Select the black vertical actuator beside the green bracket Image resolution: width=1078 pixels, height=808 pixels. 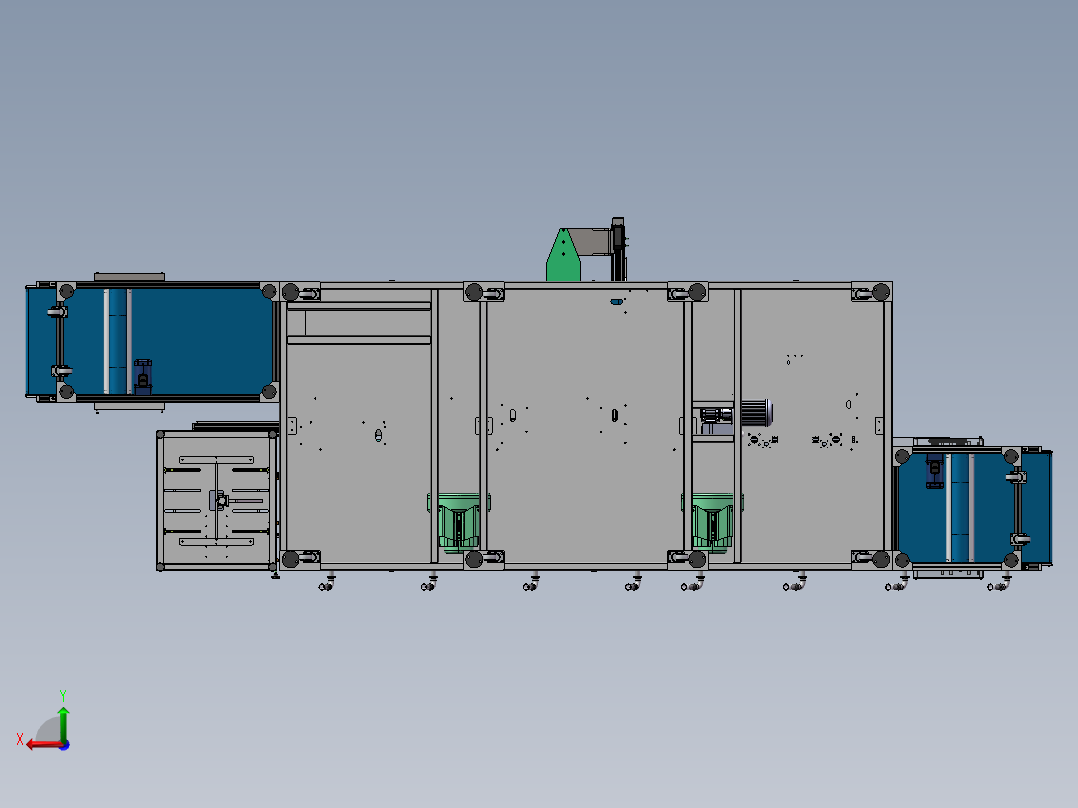[x=618, y=249]
